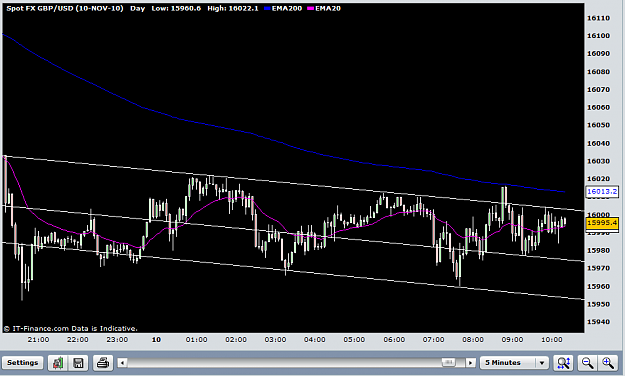Screen dimensions: 625x376
Task: Click the magenta EMA20 swatch in legend
Action: (x=311, y=8)
